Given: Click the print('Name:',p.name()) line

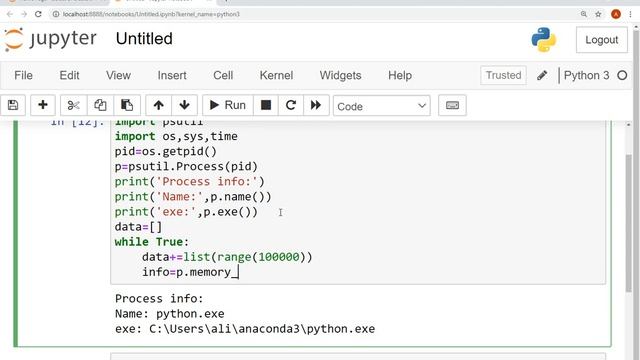Looking at the screenshot, I should point(193,197).
